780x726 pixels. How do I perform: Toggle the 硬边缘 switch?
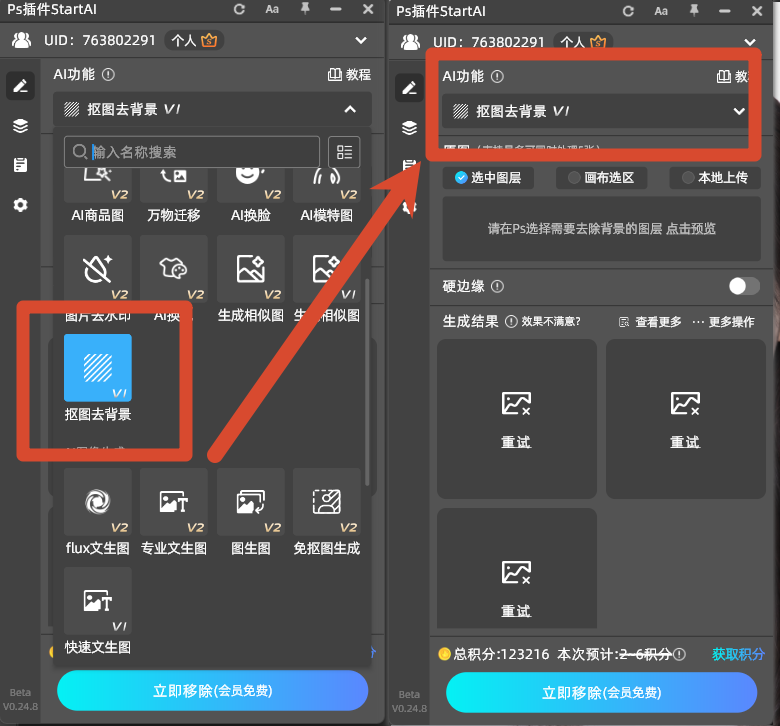[744, 286]
